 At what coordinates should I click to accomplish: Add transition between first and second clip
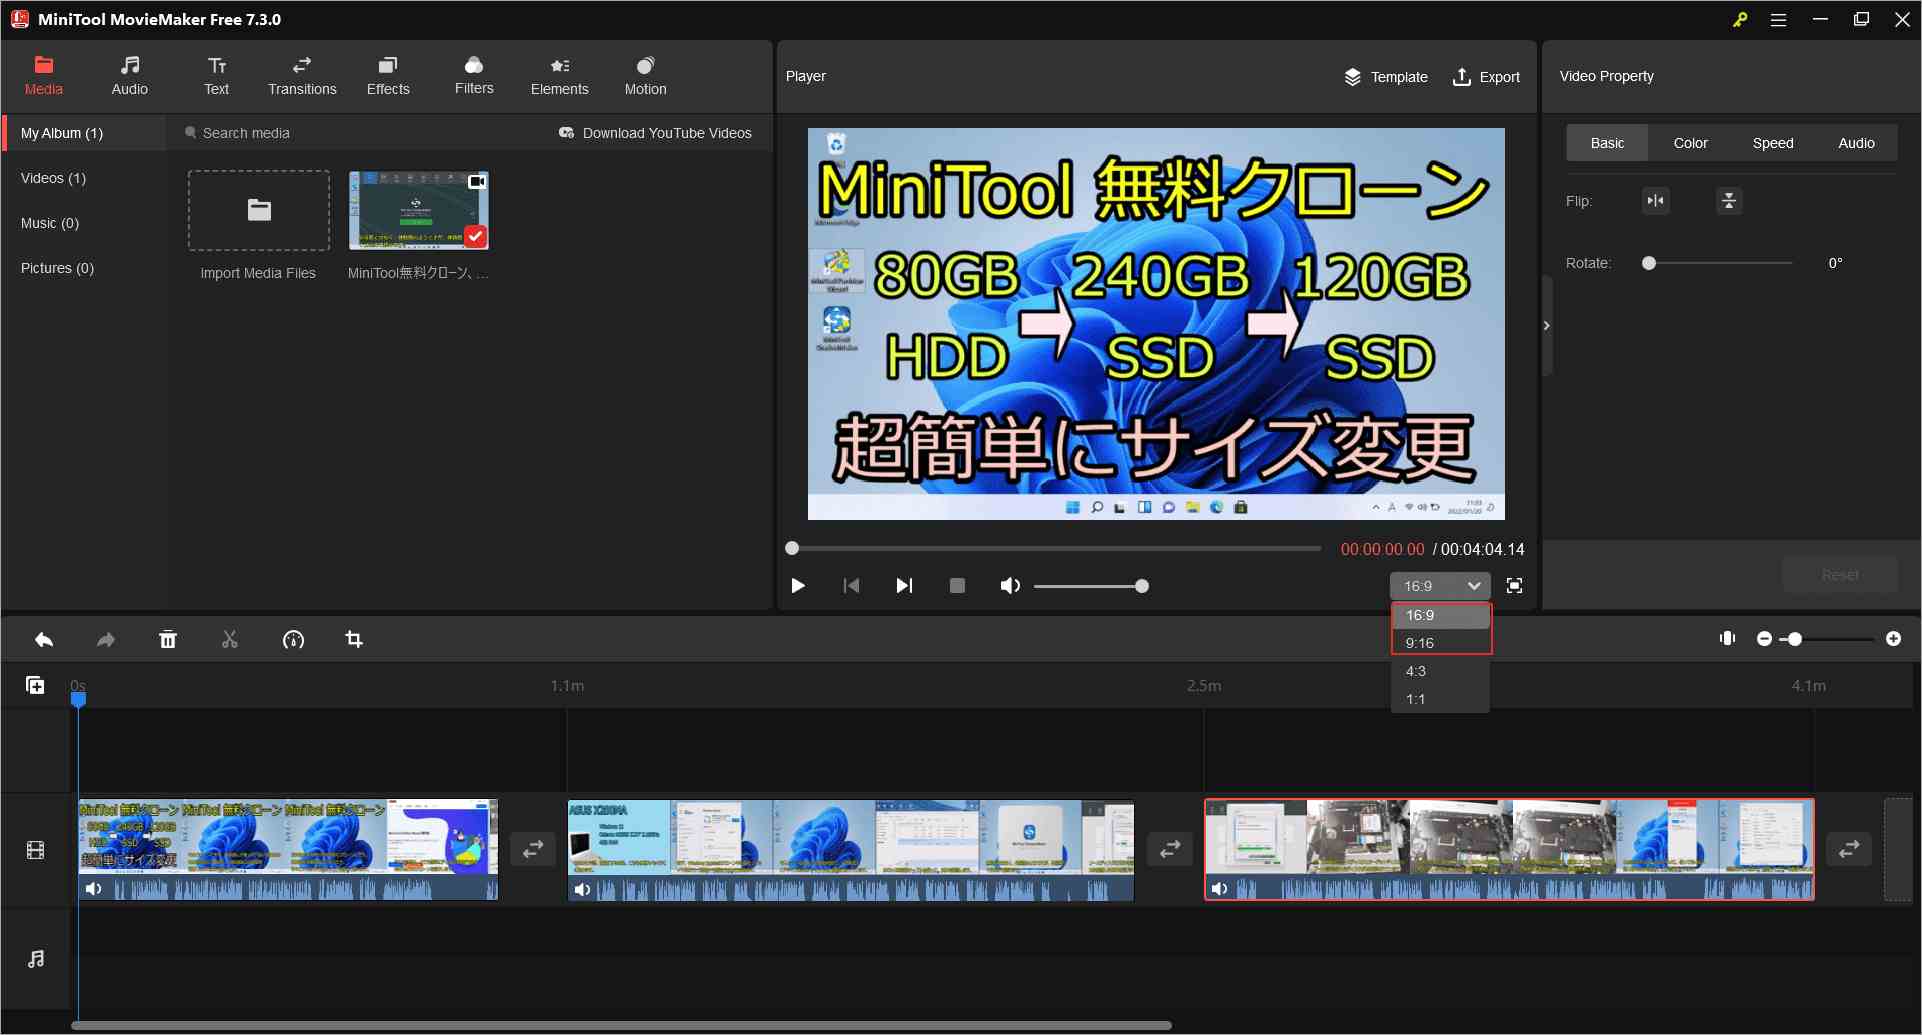coord(533,850)
